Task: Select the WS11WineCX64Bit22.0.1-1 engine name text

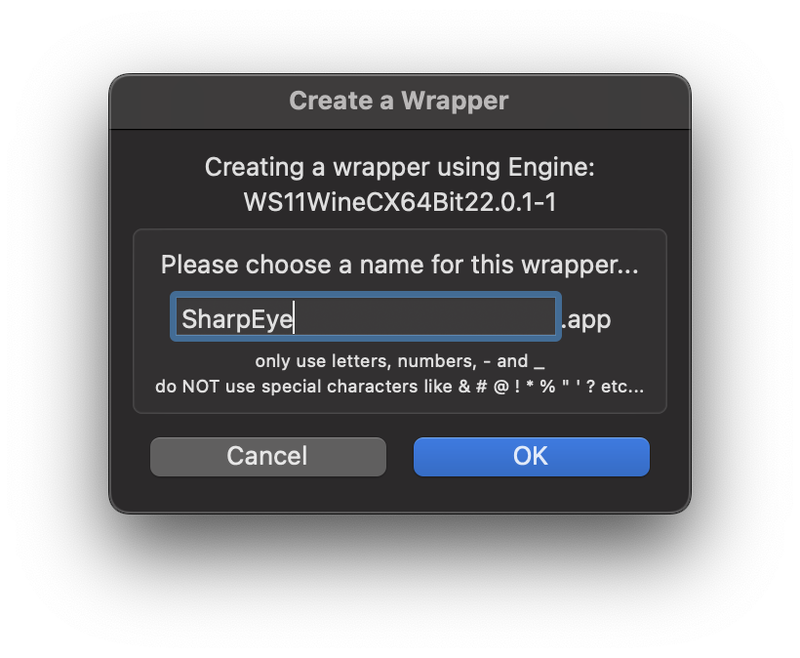Action: click(x=399, y=202)
